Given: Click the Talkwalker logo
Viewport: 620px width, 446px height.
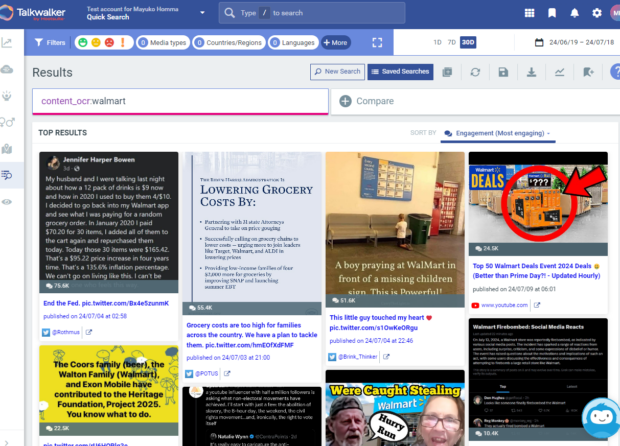Looking at the screenshot, I should pyautogui.click(x=33, y=13).
